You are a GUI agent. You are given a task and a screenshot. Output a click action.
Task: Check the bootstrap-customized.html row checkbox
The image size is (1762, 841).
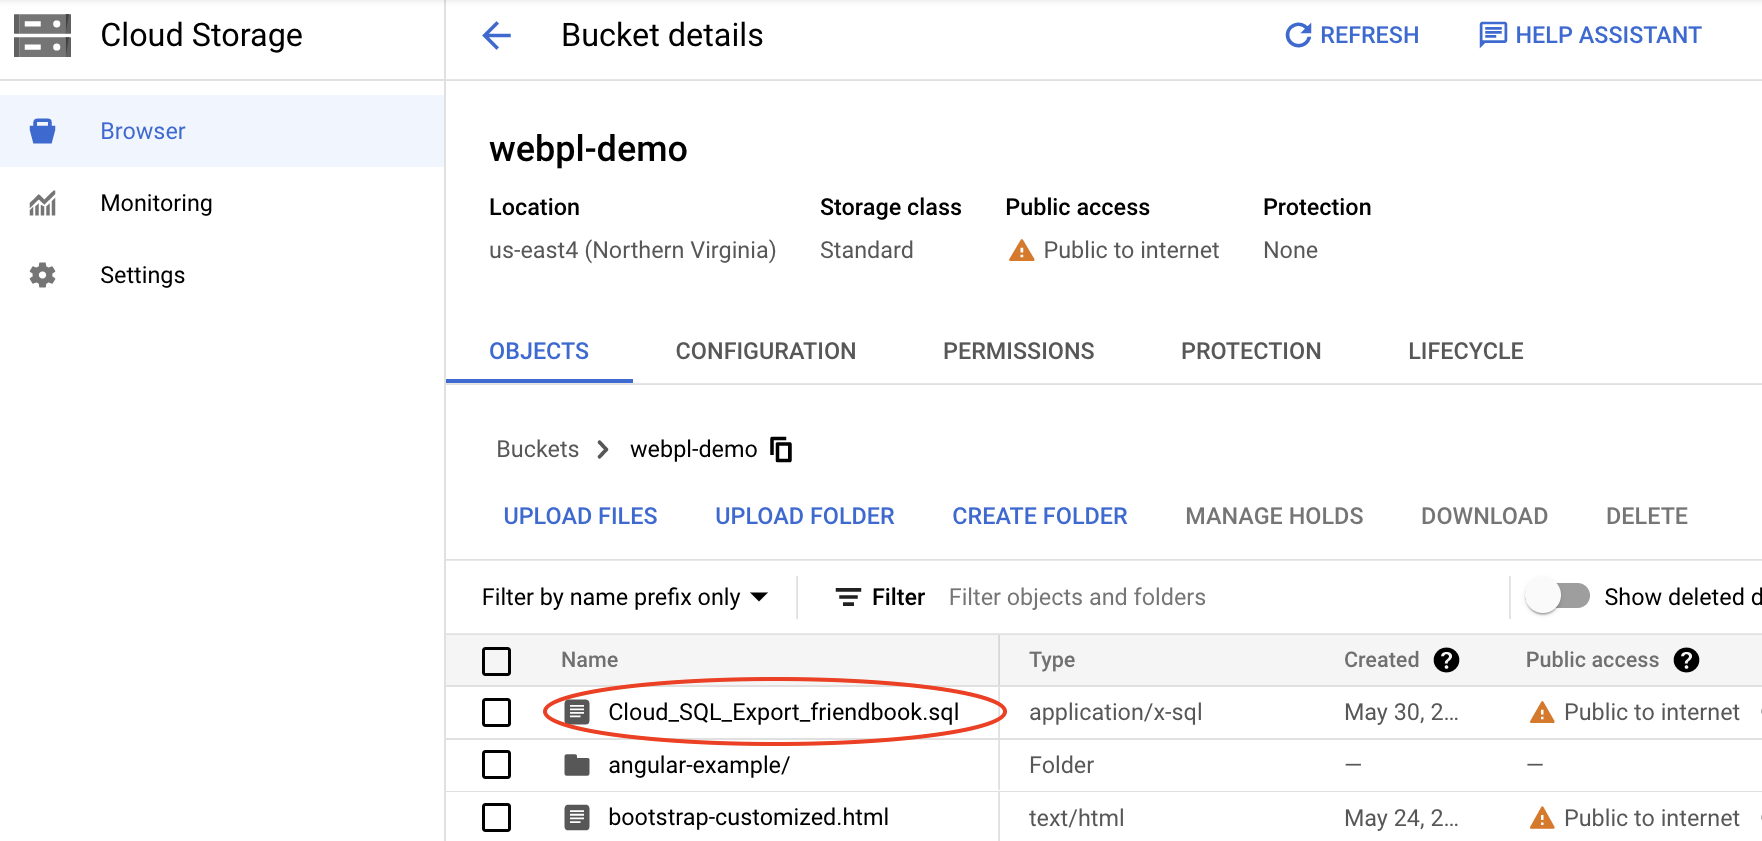(x=497, y=818)
